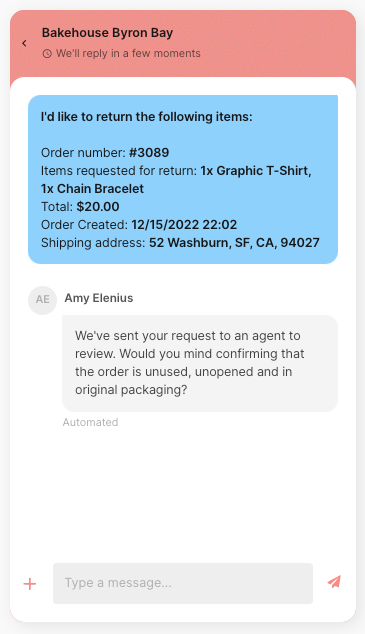
Task: Click the Automated label under message
Action: [91, 422]
